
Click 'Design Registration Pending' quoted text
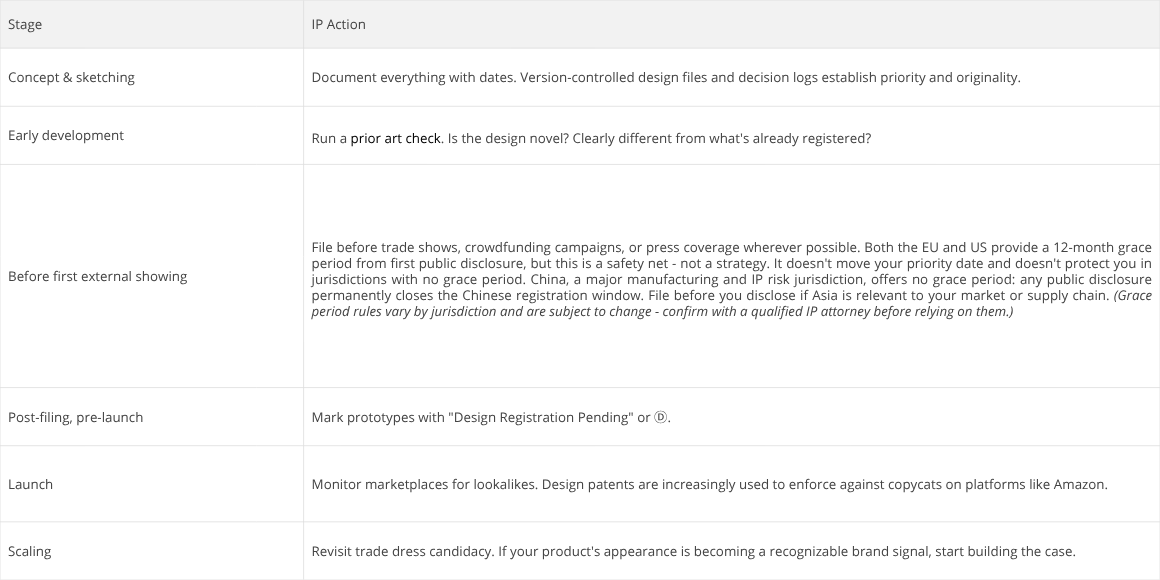click(540, 417)
